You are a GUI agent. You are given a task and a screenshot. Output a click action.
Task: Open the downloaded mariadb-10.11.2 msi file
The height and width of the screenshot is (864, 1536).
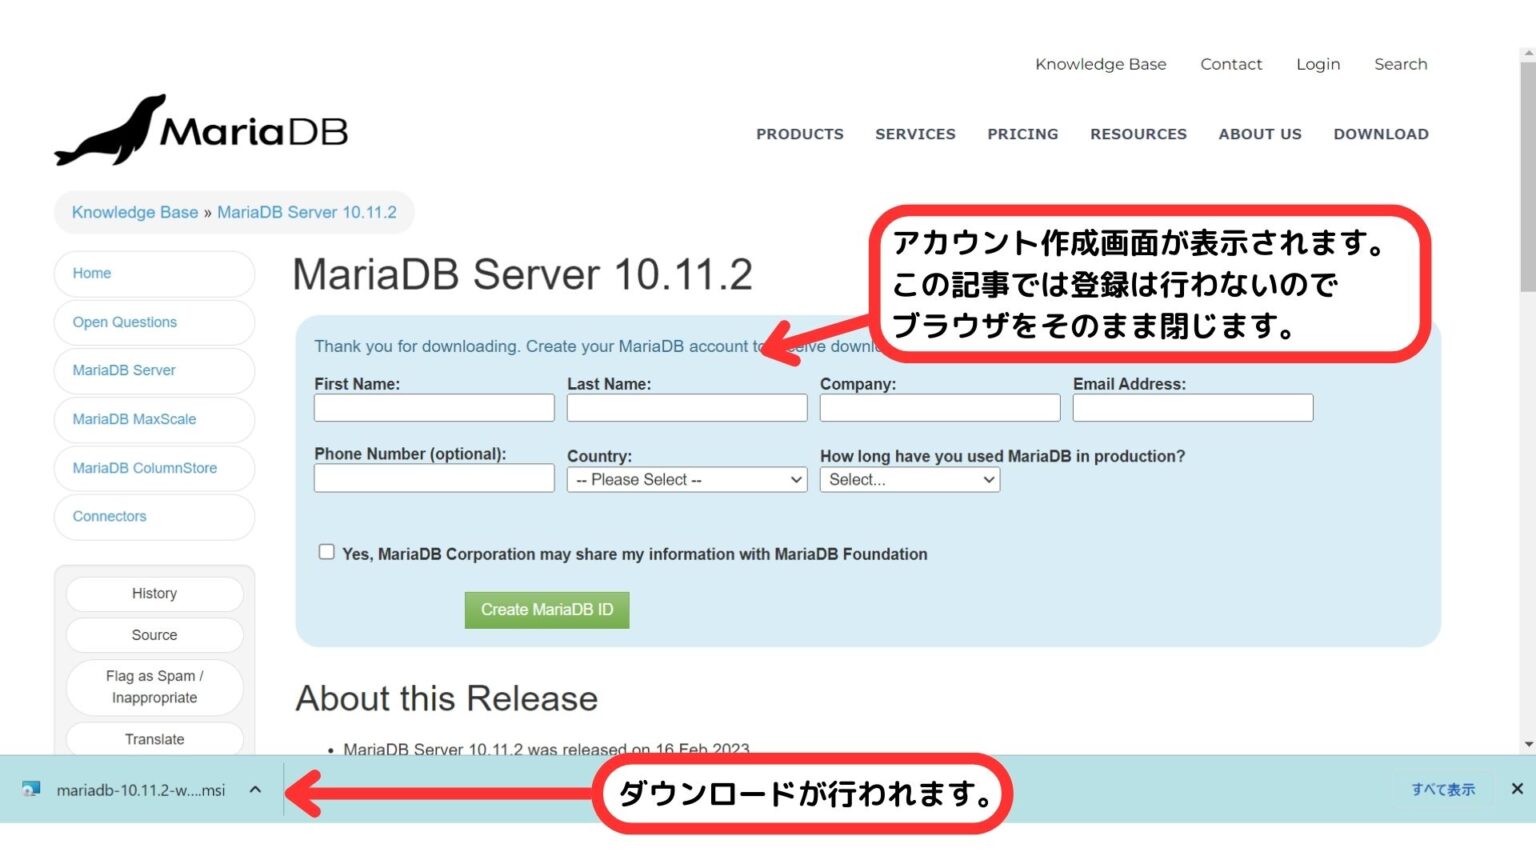click(140, 789)
